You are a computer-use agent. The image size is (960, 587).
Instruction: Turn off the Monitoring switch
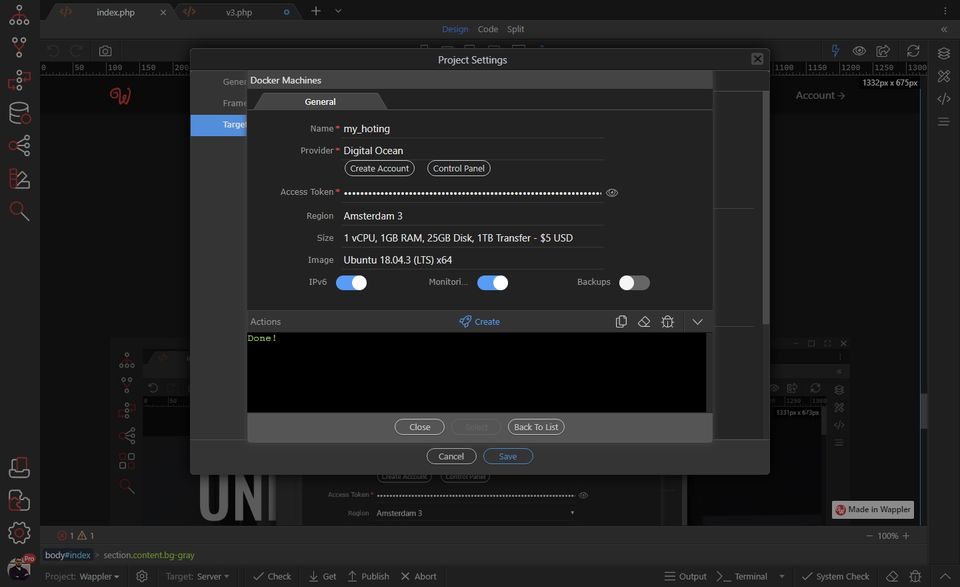[x=492, y=283]
